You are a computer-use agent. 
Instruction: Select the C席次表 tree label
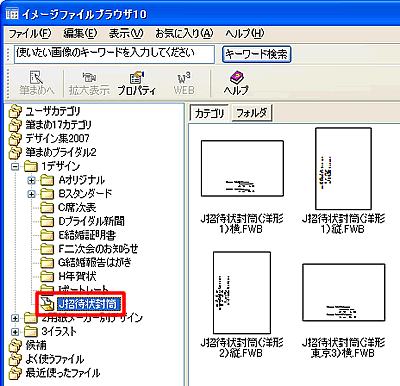coord(77,207)
